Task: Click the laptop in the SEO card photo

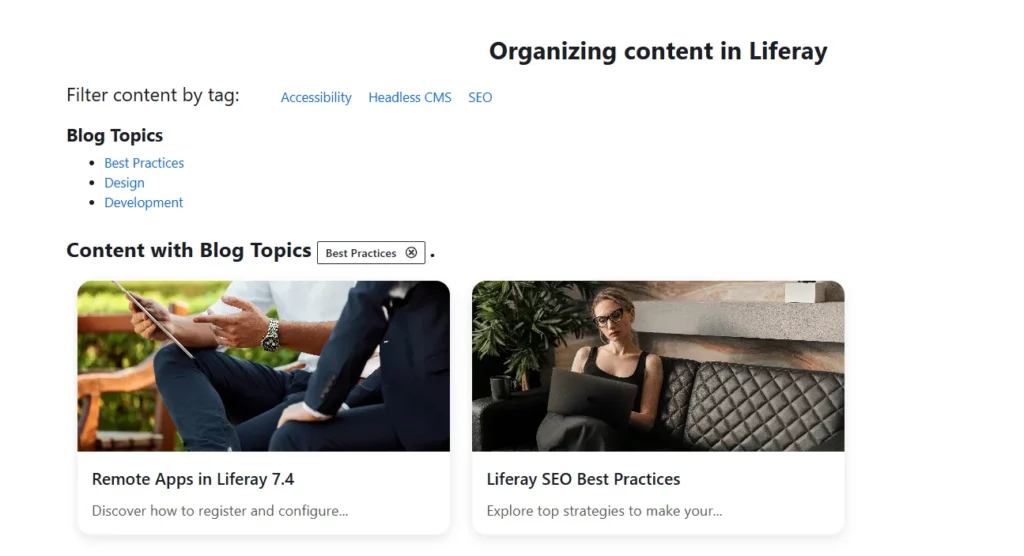Action: tap(590, 390)
